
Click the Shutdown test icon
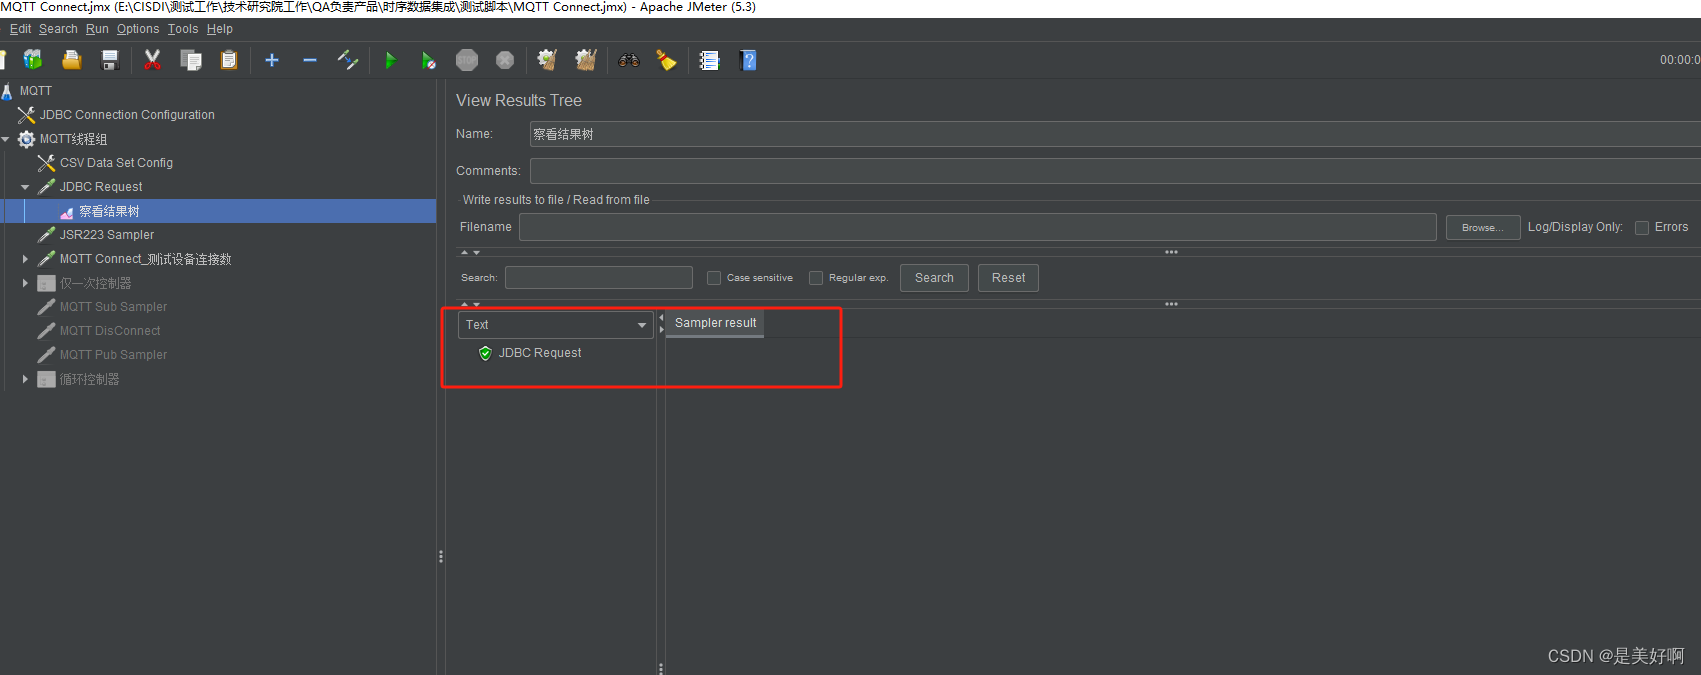pos(505,60)
